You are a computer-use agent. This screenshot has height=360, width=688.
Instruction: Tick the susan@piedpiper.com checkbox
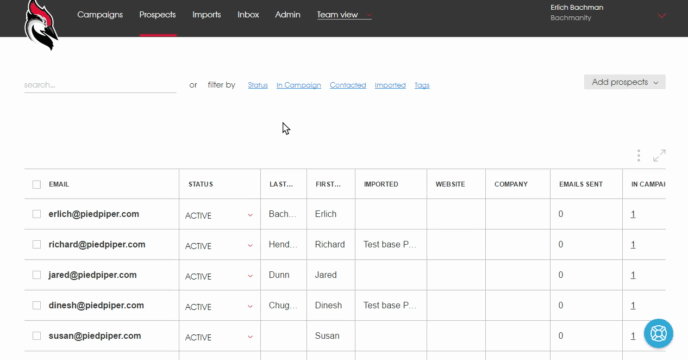[36, 336]
